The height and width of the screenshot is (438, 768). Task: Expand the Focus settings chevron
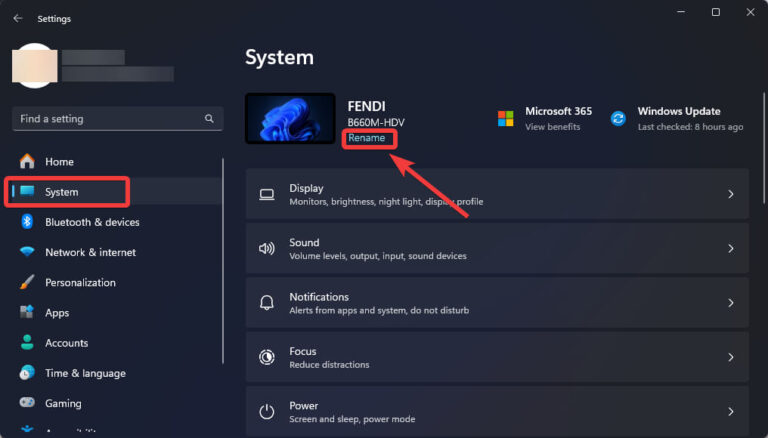(731, 357)
